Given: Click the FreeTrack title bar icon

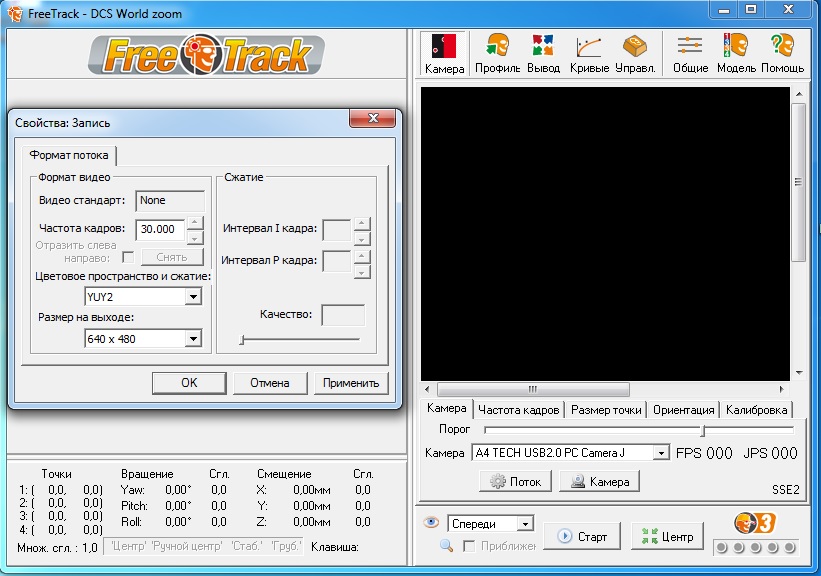Looking at the screenshot, I should [15, 14].
